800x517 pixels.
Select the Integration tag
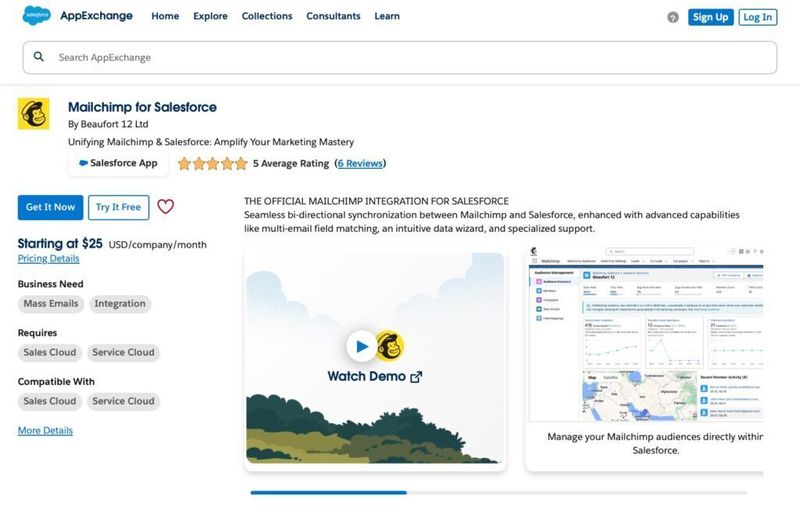[x=120, y=304]
